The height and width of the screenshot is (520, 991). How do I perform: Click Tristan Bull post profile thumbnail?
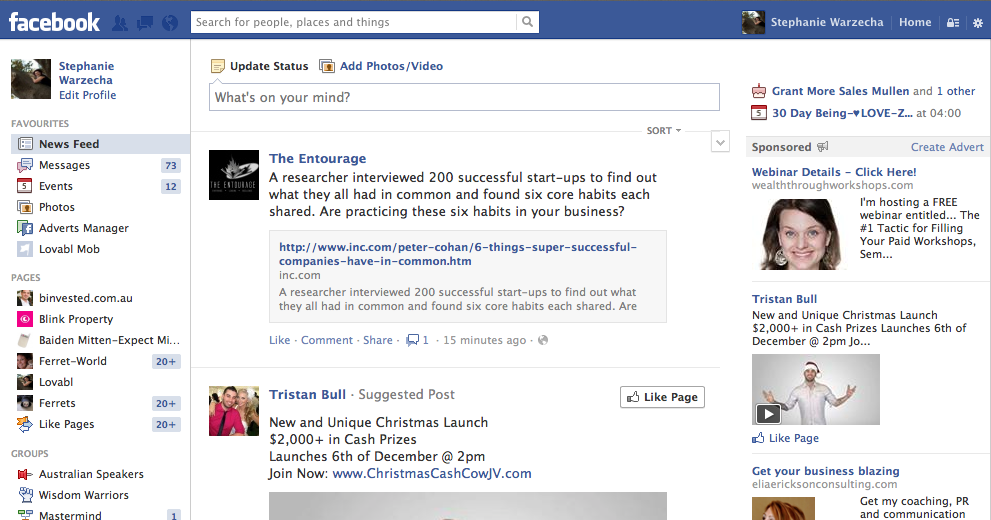click(x=234, y=411)
